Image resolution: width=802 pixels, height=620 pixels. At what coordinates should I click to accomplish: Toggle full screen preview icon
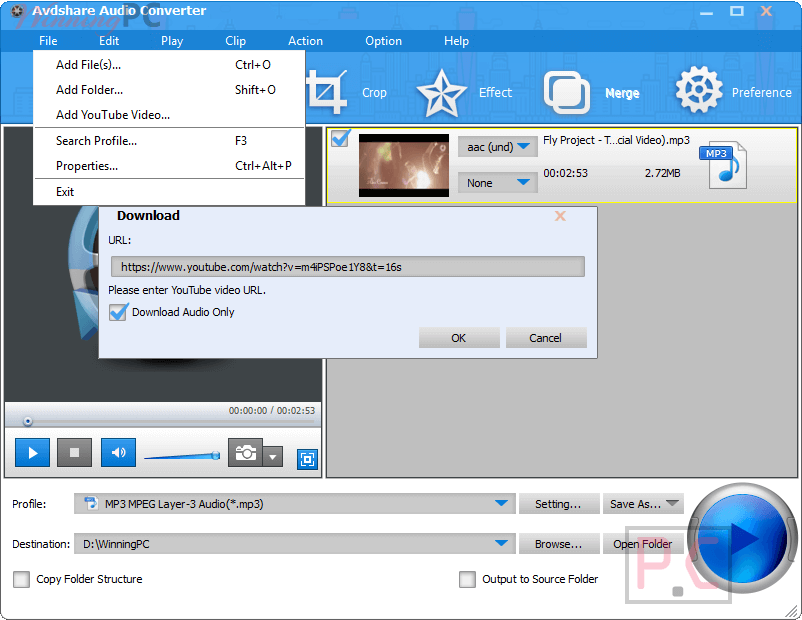click(307, 459)
